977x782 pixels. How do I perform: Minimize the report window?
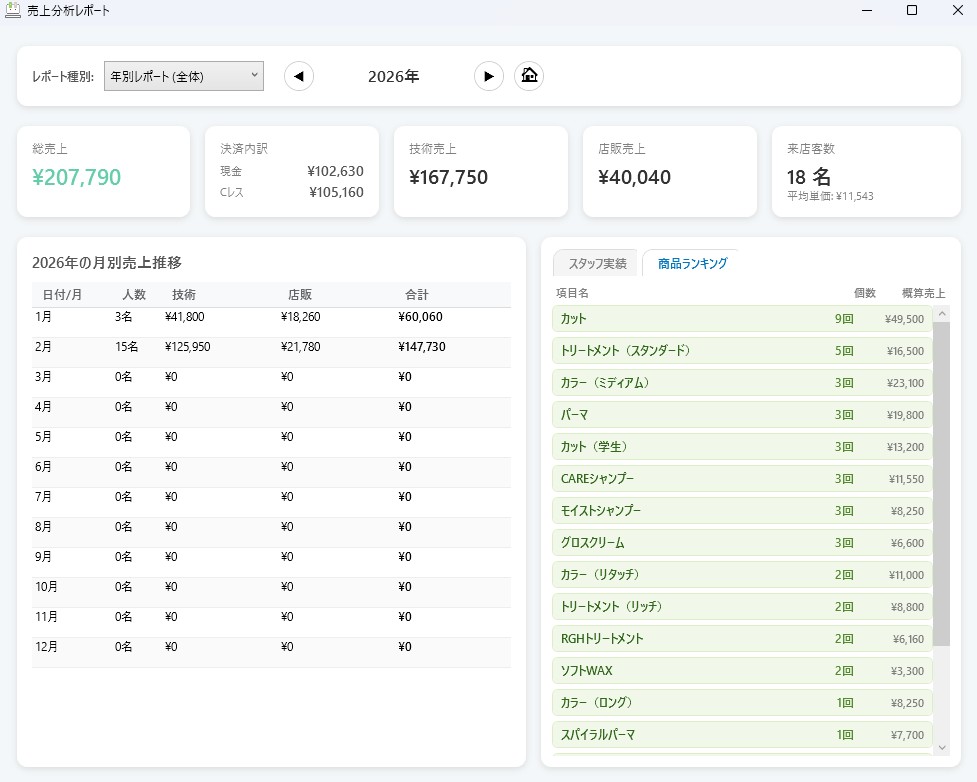[864, 11]
